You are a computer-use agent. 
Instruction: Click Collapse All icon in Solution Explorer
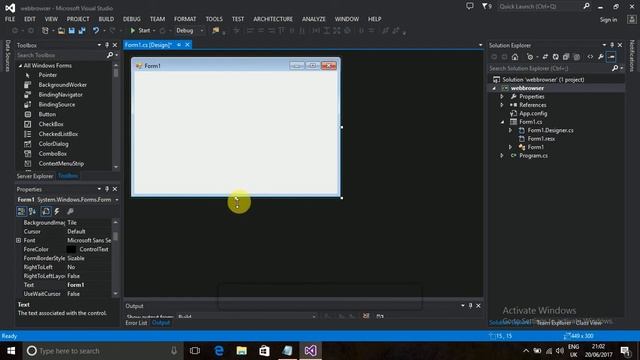[566, 57]
